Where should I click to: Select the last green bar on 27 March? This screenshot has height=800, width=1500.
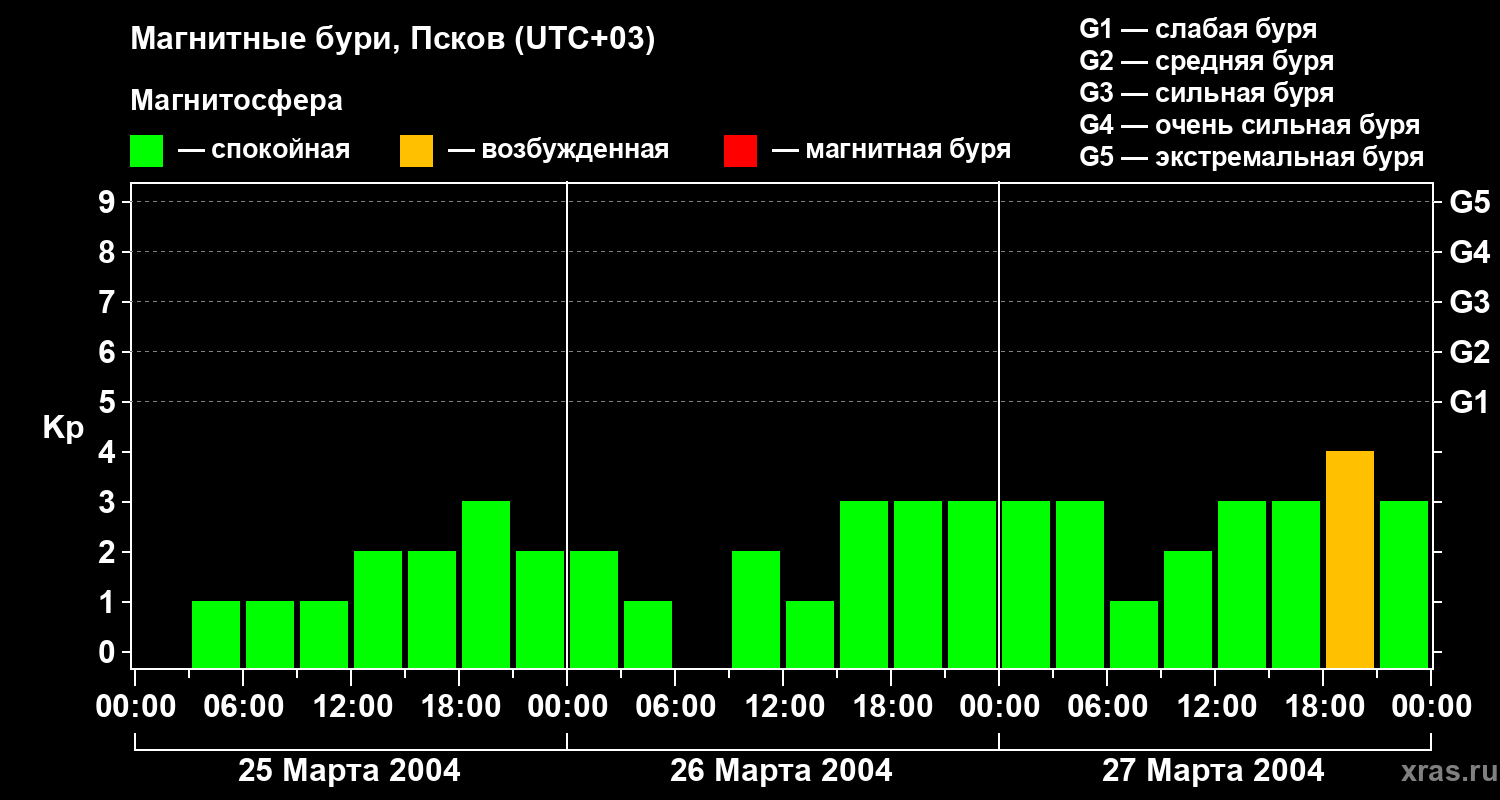pos(1403,584)
